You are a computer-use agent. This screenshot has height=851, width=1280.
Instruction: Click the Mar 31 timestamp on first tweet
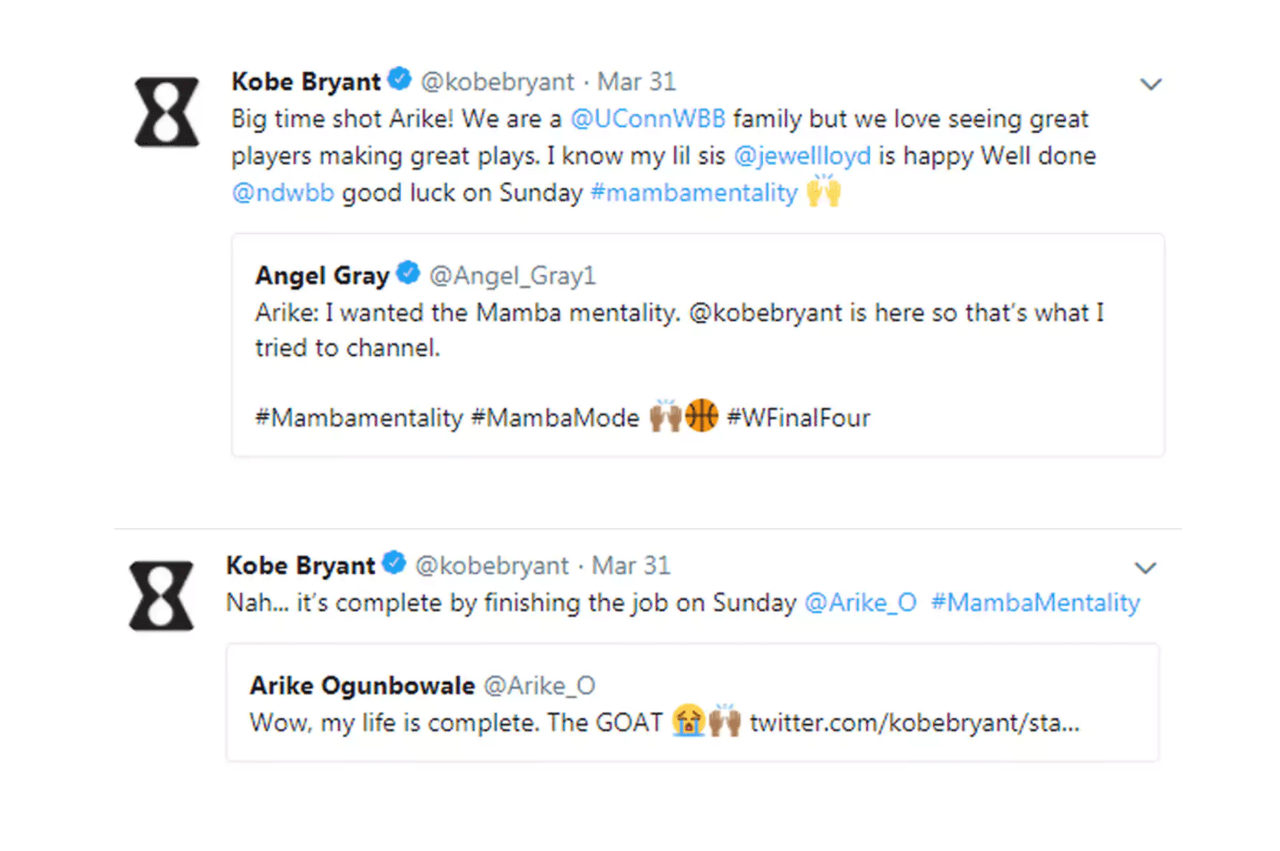636,81
